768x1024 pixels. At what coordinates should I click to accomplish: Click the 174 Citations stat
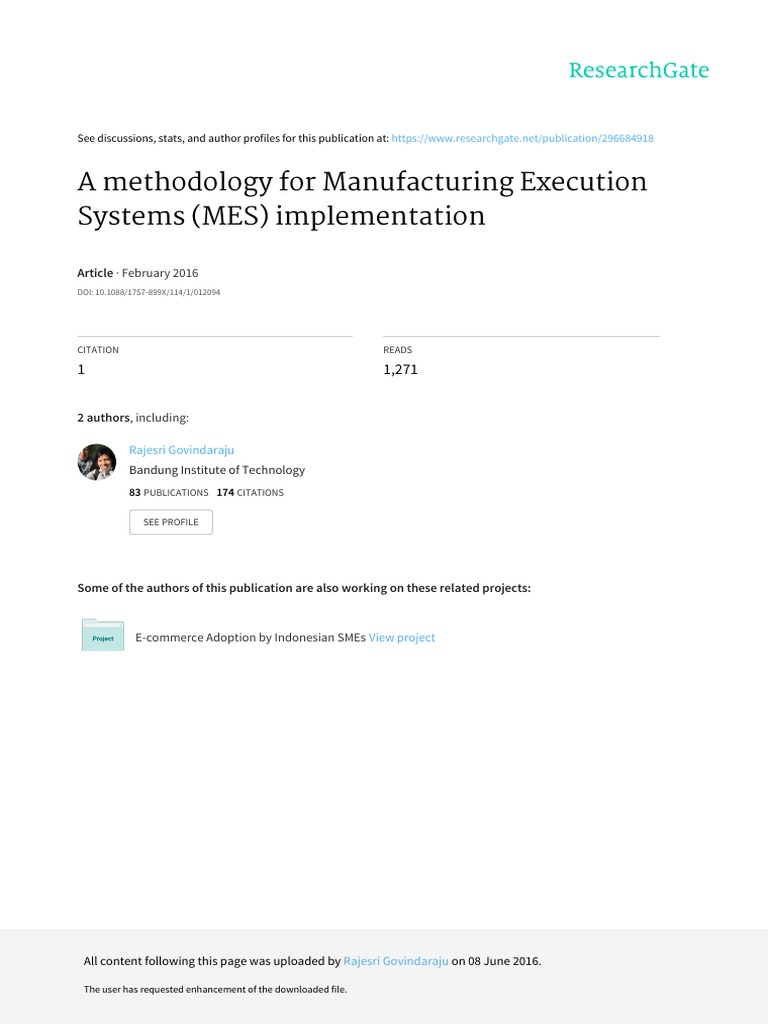(x=250, y=493)
